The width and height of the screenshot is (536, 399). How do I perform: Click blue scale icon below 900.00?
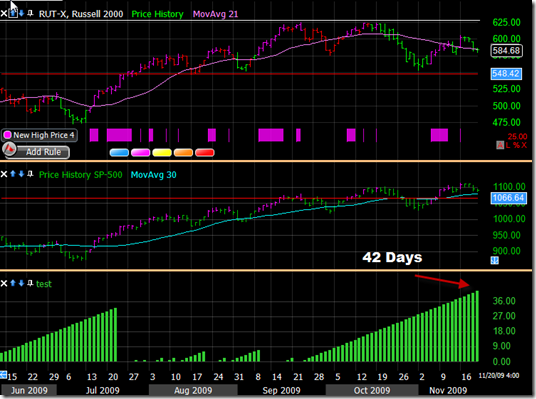coord(495,261)
